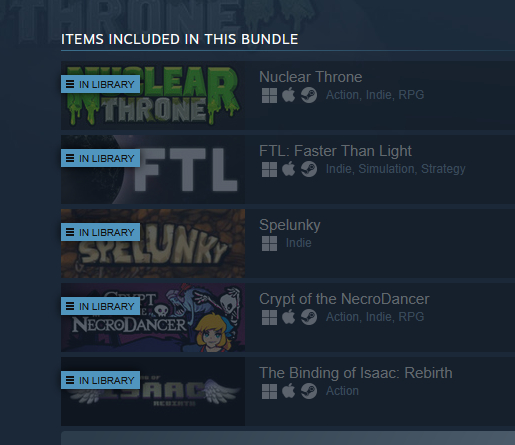This screenshot has width=515, height=445.
Task: Open the Spelunky title link
Action: [x=290, y=226]
